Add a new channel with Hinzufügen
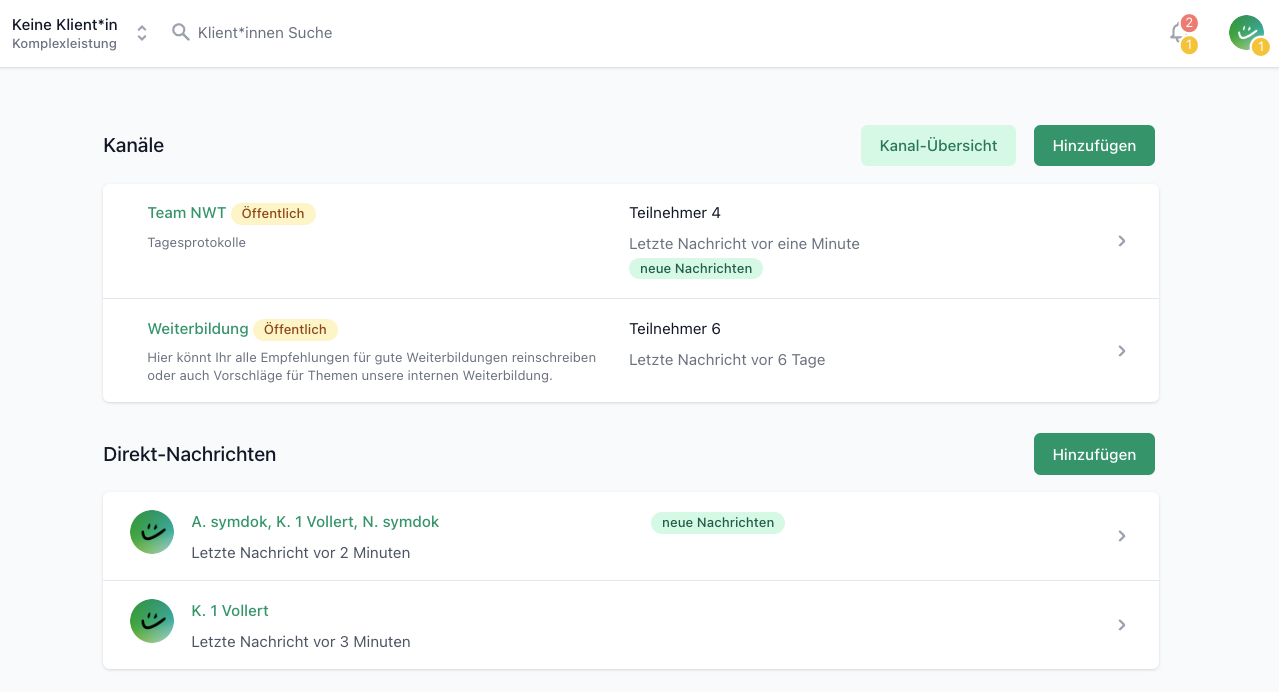The height and width of the screenshot is (692, 1279). point(1094,145)
